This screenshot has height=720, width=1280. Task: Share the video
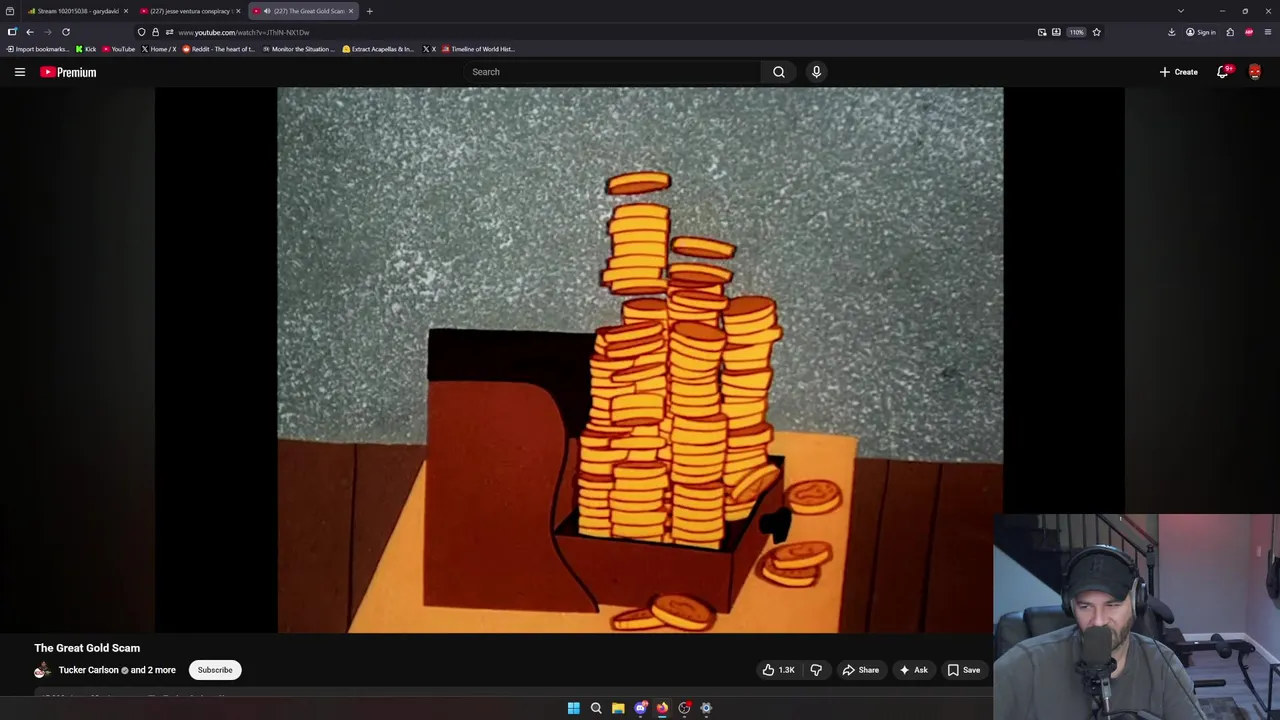[860, 670]
